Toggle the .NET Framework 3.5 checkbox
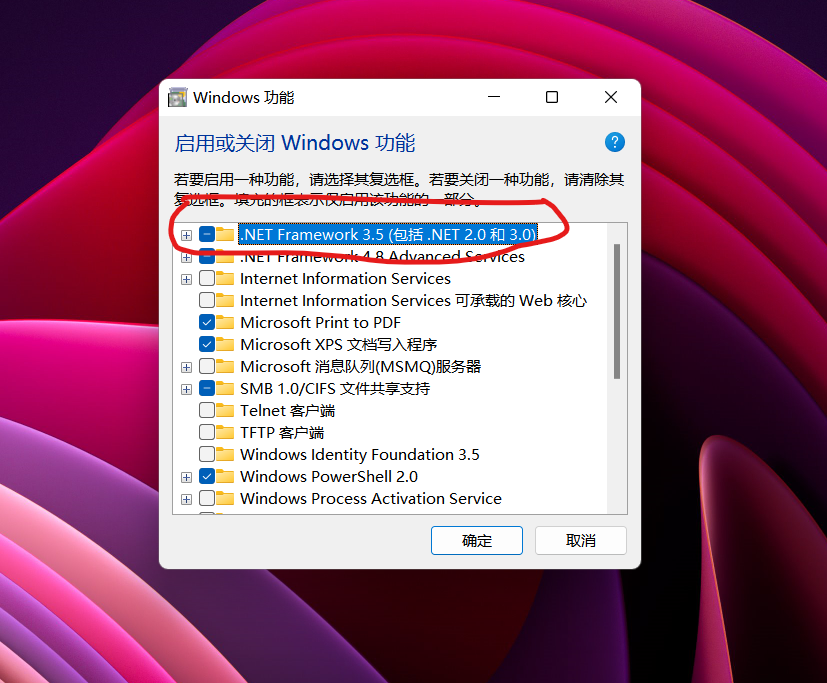The width and height of the screenshot is (827, 683). click(x=207, y=234)
